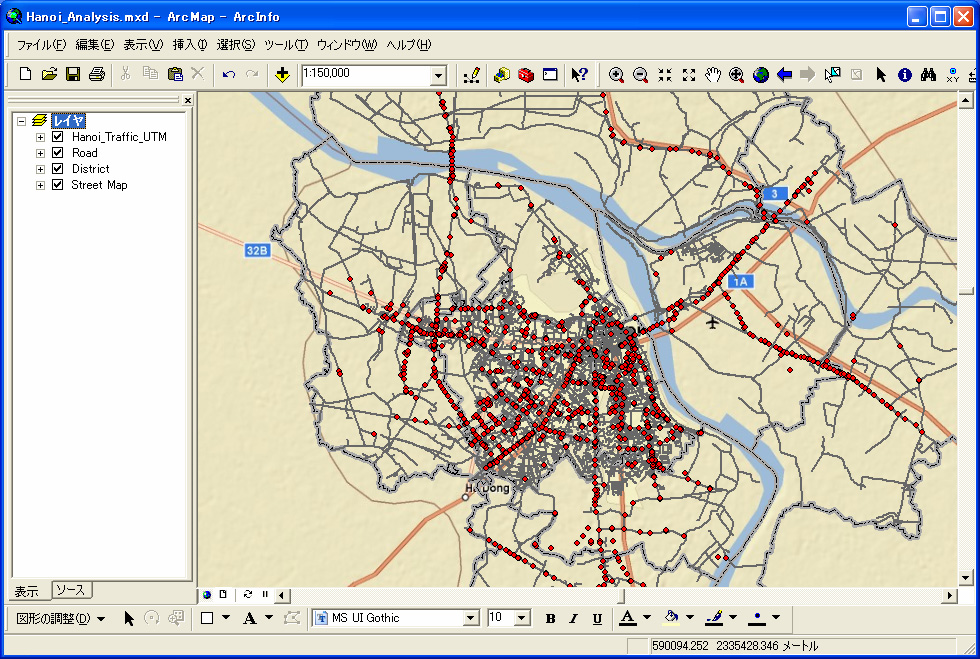Click the Add Data button
The height and width of the screenshot is (659, 980).
(283, 75)
